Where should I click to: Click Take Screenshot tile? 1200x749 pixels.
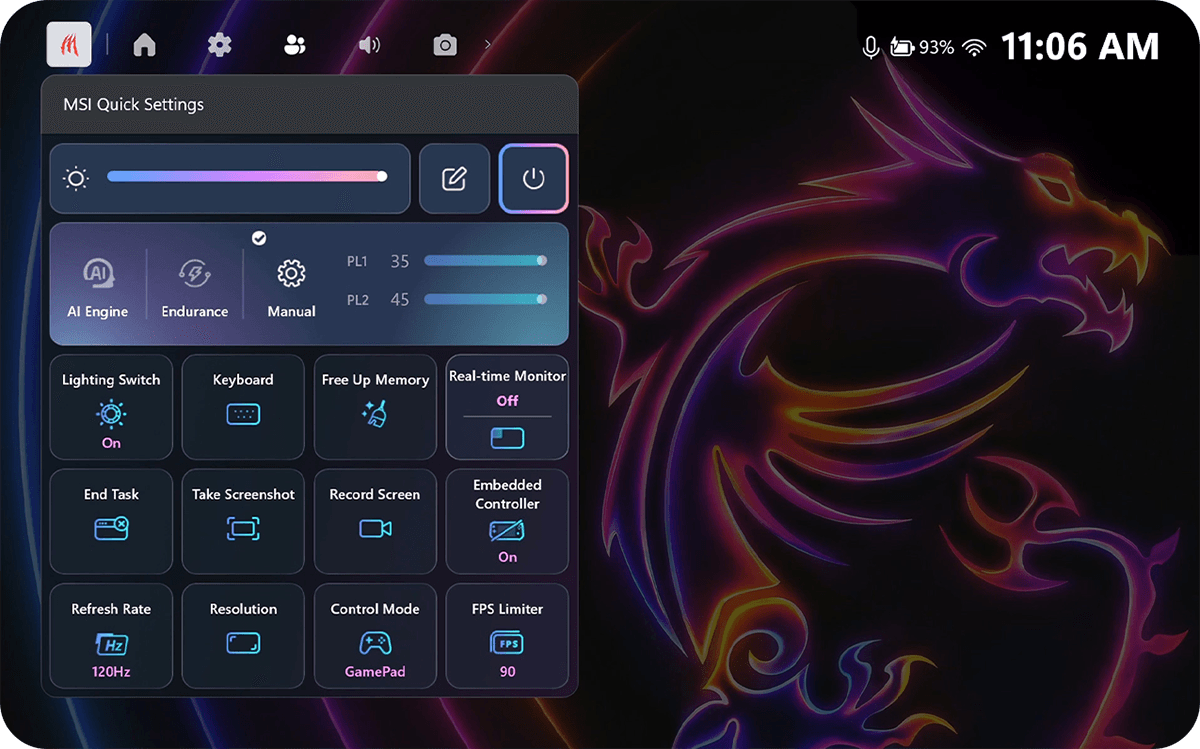[x=243, y=521]
